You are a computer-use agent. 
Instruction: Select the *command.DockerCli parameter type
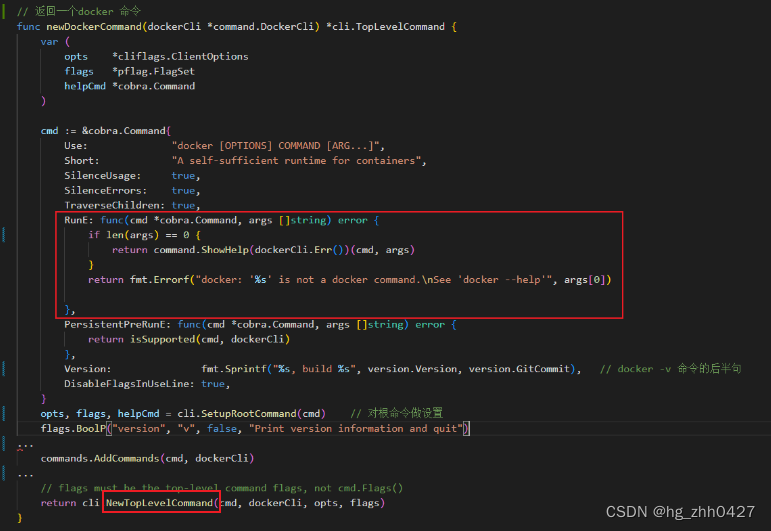(x=260, y=27)
